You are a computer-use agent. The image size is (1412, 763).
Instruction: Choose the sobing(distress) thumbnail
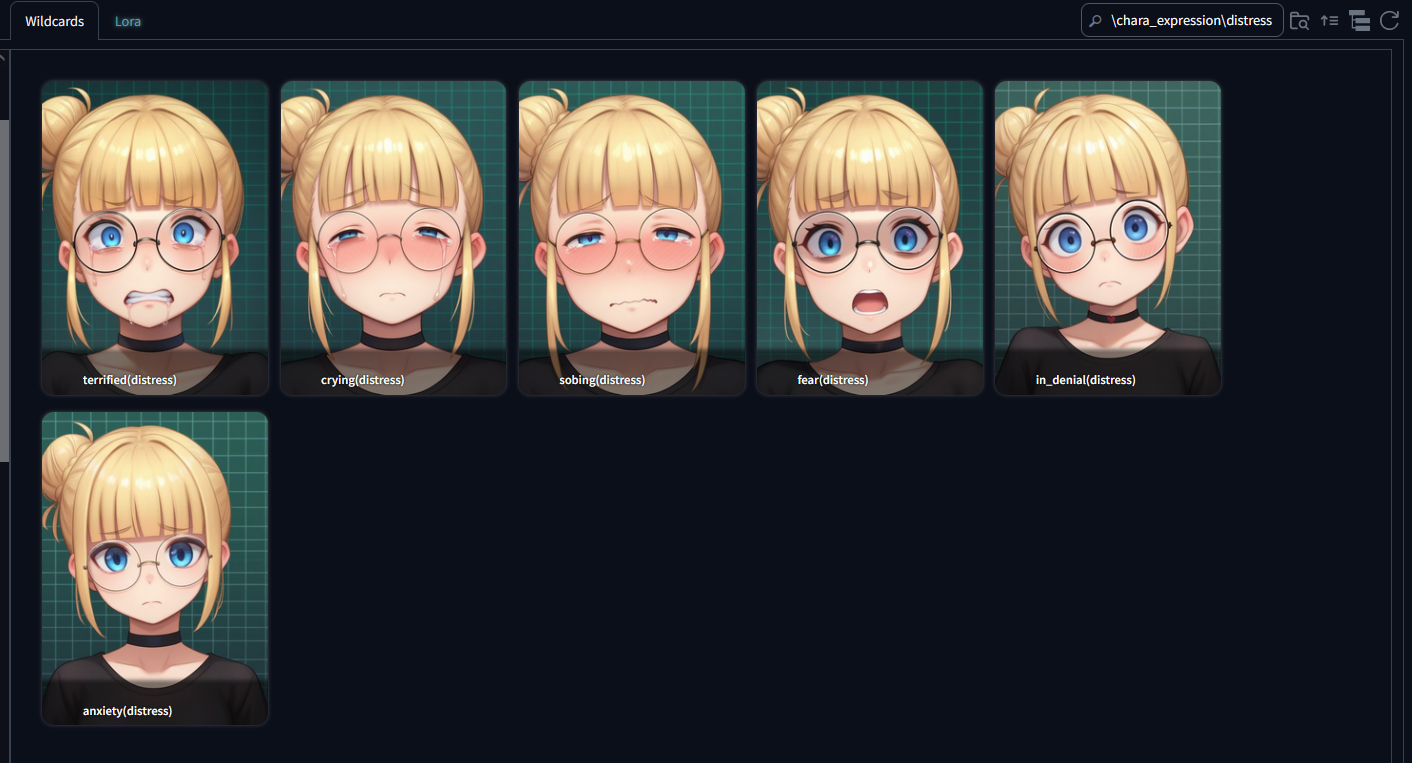pyautogui.click(x=631, y=238)
